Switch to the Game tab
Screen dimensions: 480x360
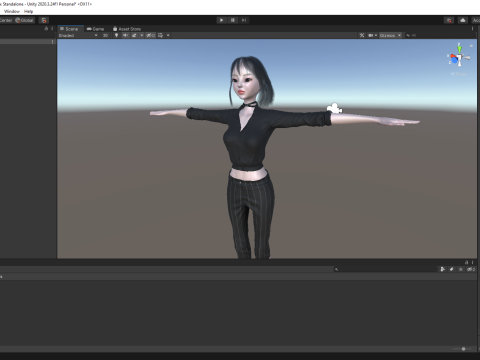pos(95,29)
